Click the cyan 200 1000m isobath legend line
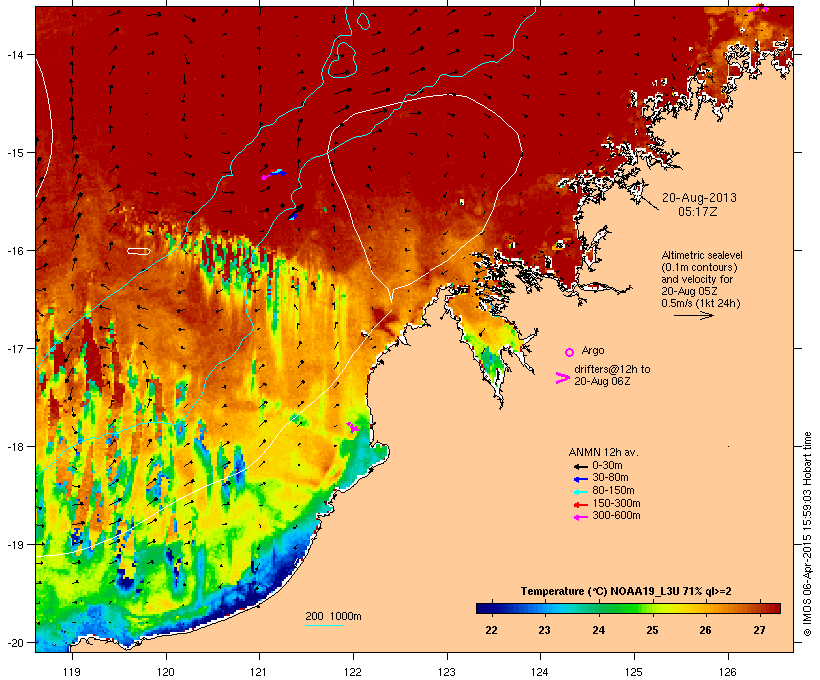Image resolution: width=820 pixels, height=680 pixels. (x=325, y=625)
